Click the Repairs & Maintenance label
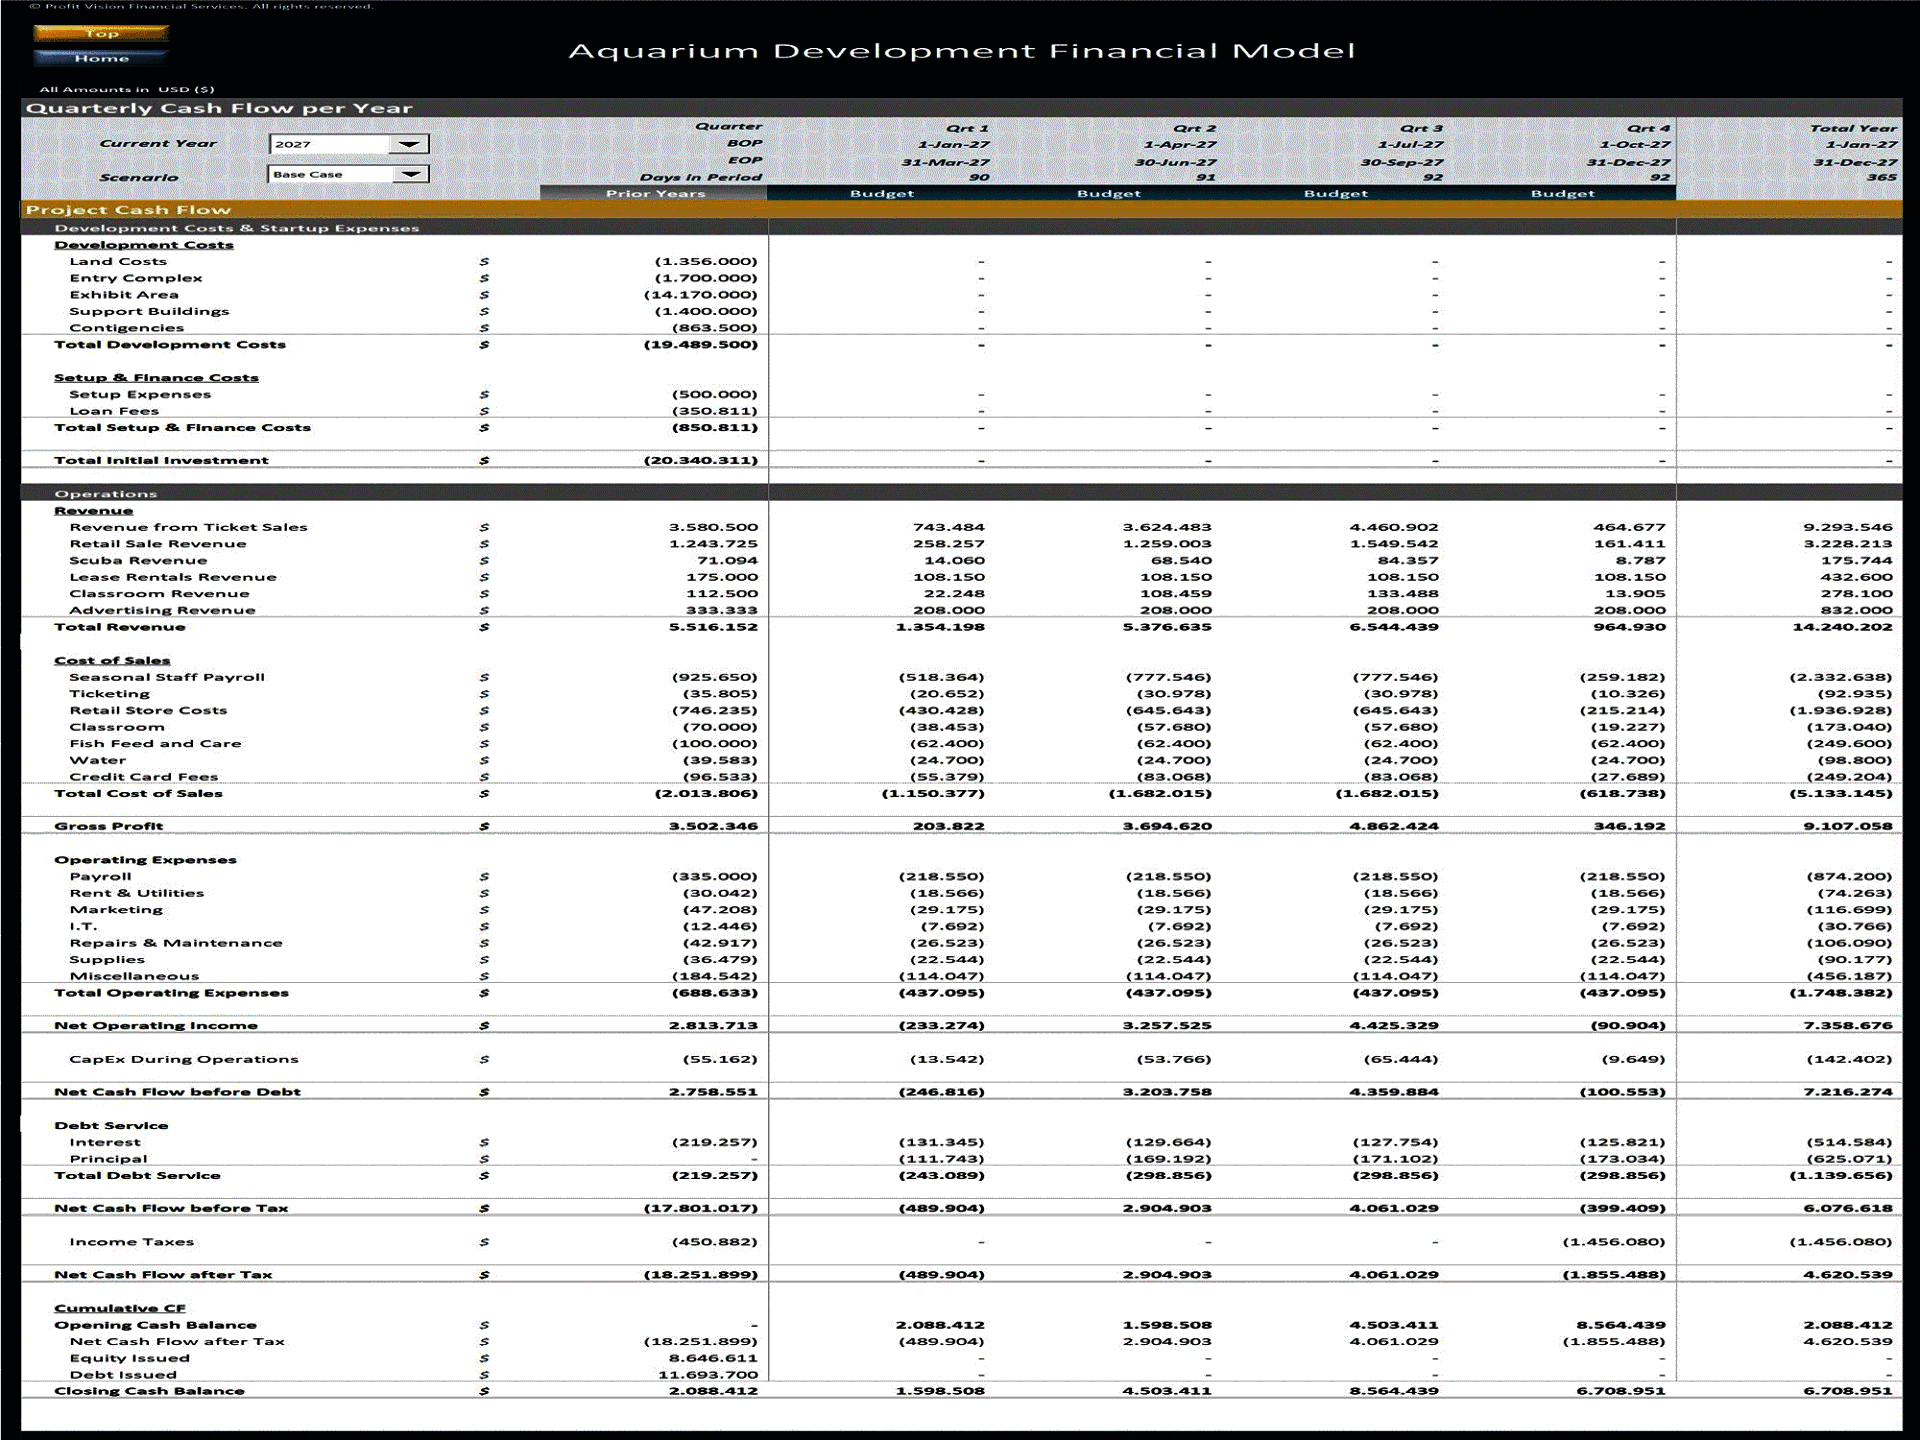 click(176, 943)
